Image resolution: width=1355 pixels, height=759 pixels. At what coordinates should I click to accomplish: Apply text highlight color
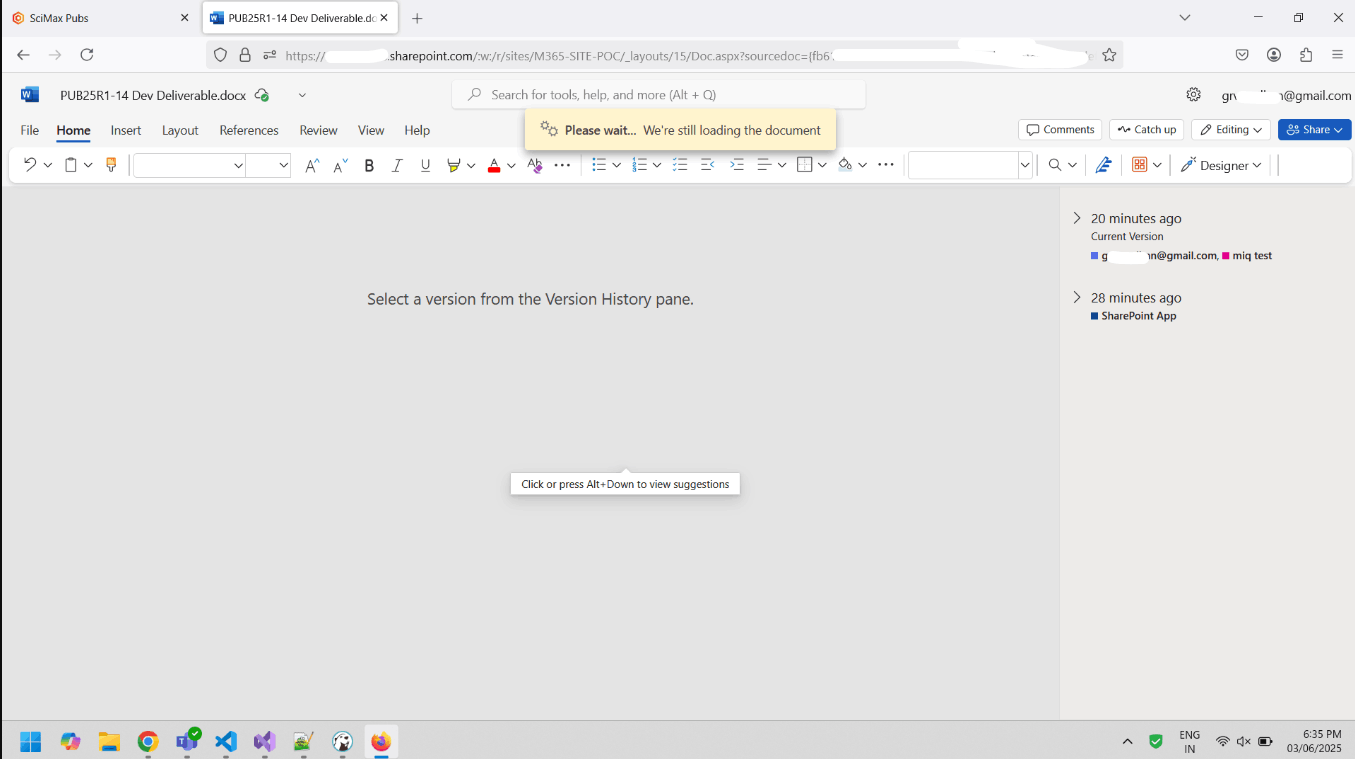pos(455,165)
